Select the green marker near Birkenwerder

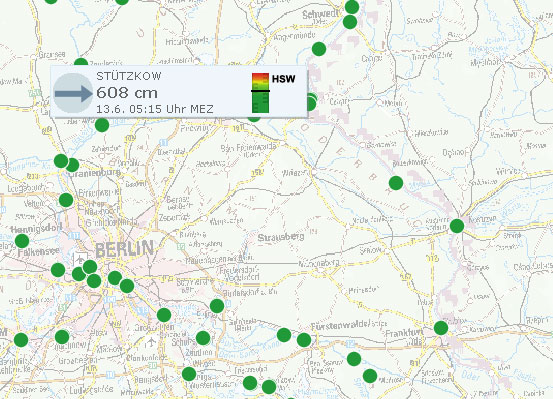[x=66, y=200]
